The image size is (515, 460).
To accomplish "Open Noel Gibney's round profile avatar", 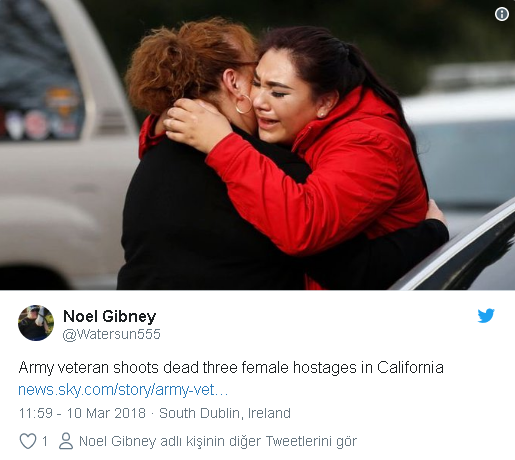I will (x=36, y=323).
